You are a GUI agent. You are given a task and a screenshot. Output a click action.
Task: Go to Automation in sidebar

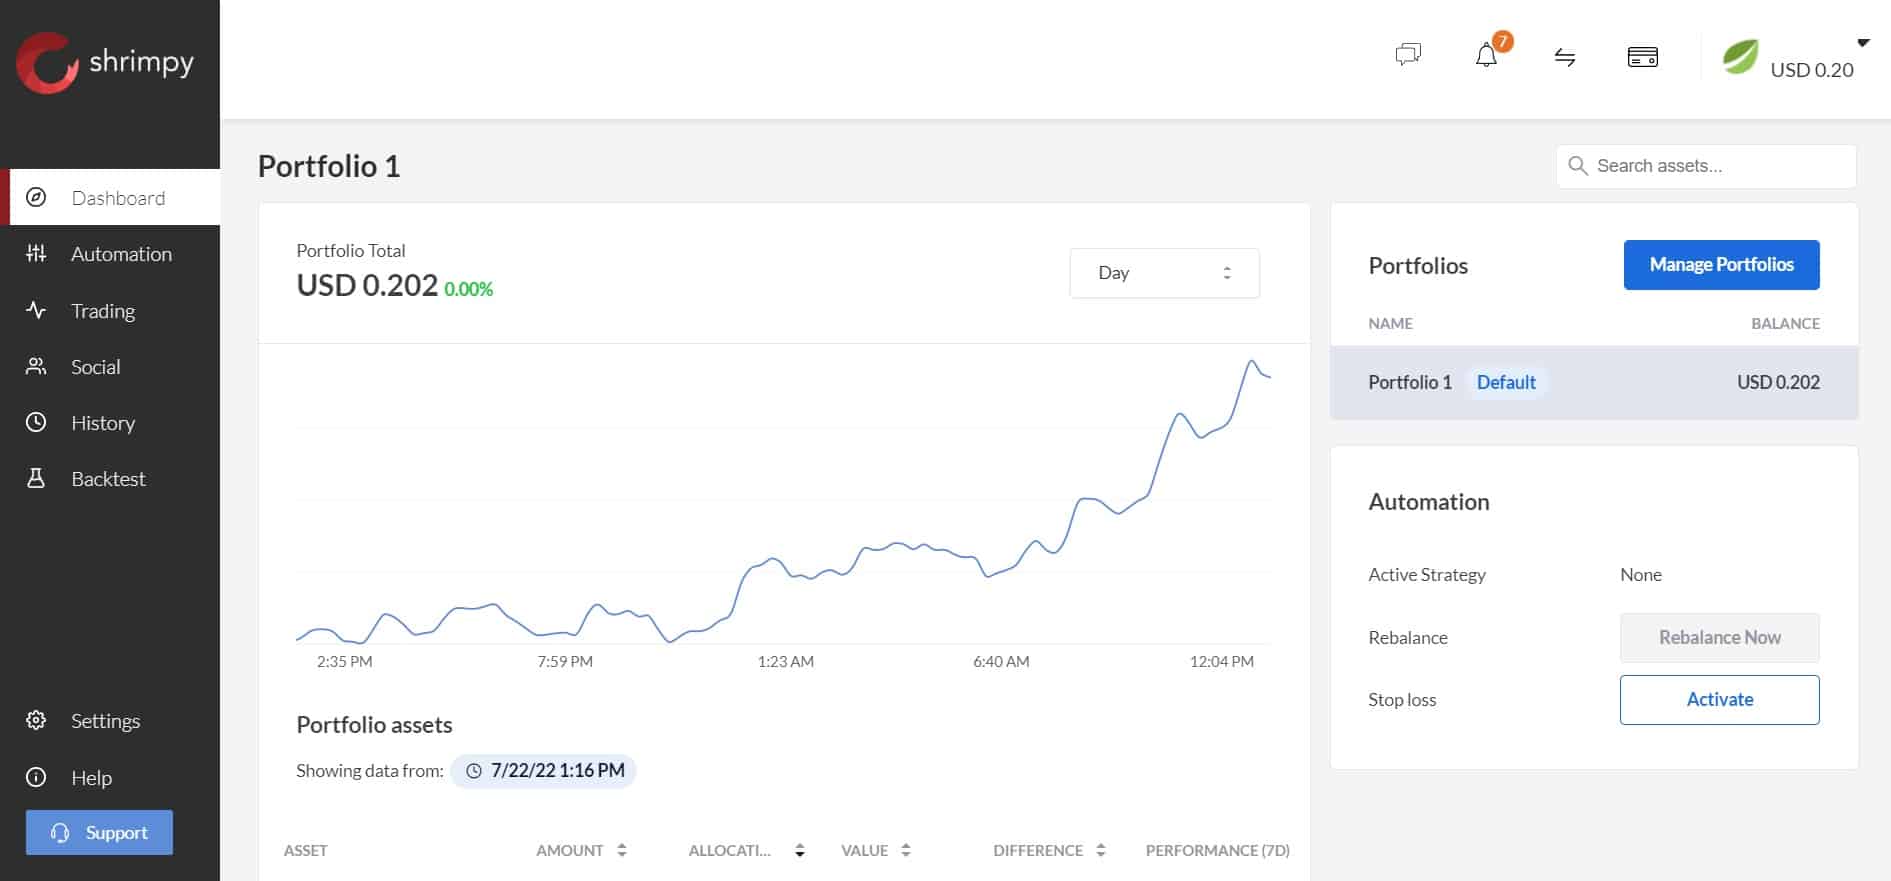110,254
